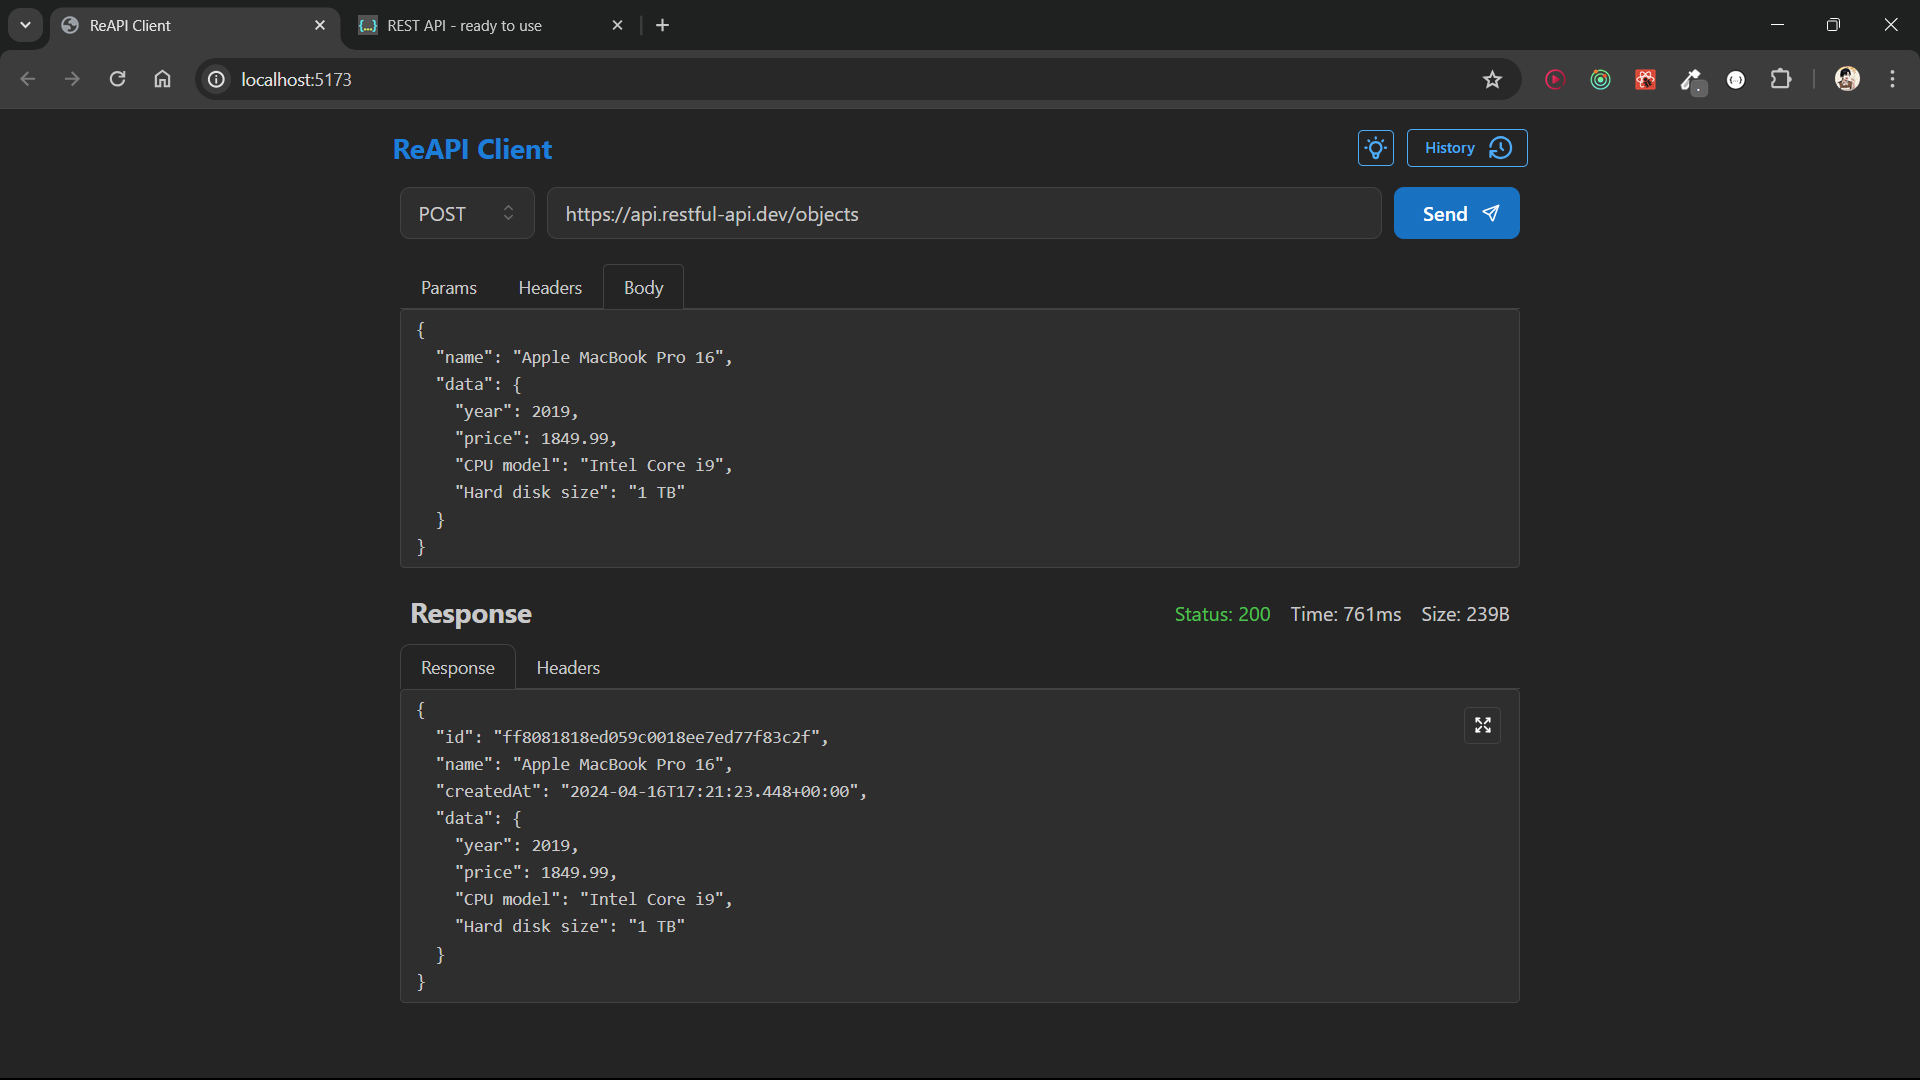This screenshot has height=1080, width=1920.
Task: Open the browser profile avatar
Action: coord(1847,79)
